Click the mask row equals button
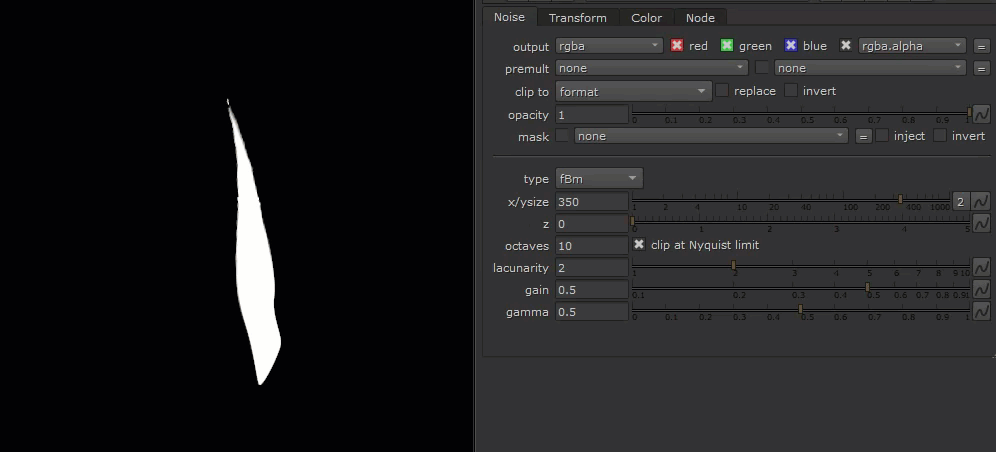Screen dimensions: 996x452 864,137
